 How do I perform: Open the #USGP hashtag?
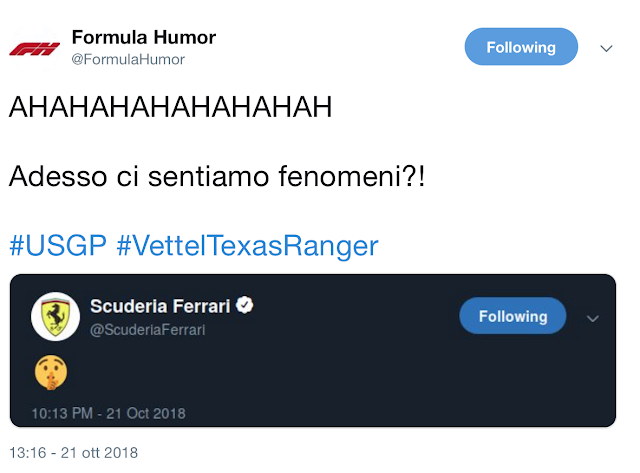(x=56, y=245)
